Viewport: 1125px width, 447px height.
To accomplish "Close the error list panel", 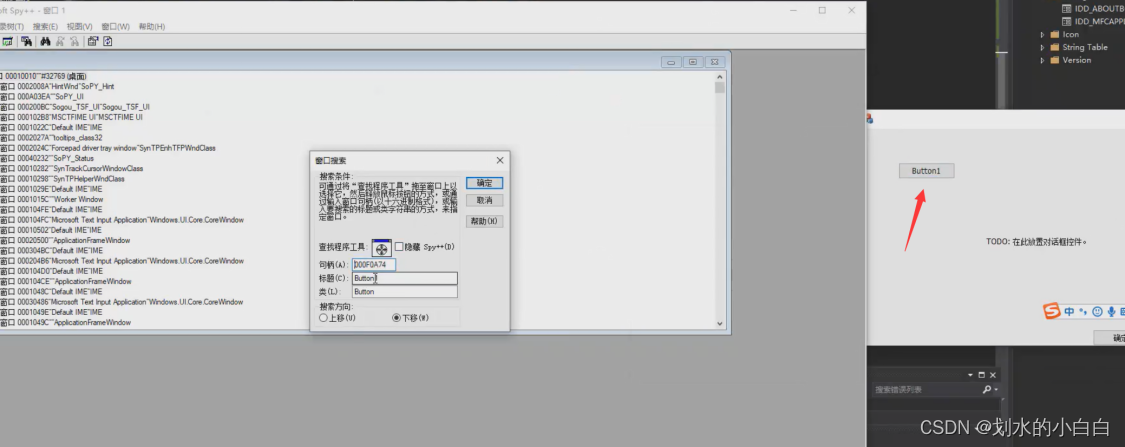I will pos(993,375).
